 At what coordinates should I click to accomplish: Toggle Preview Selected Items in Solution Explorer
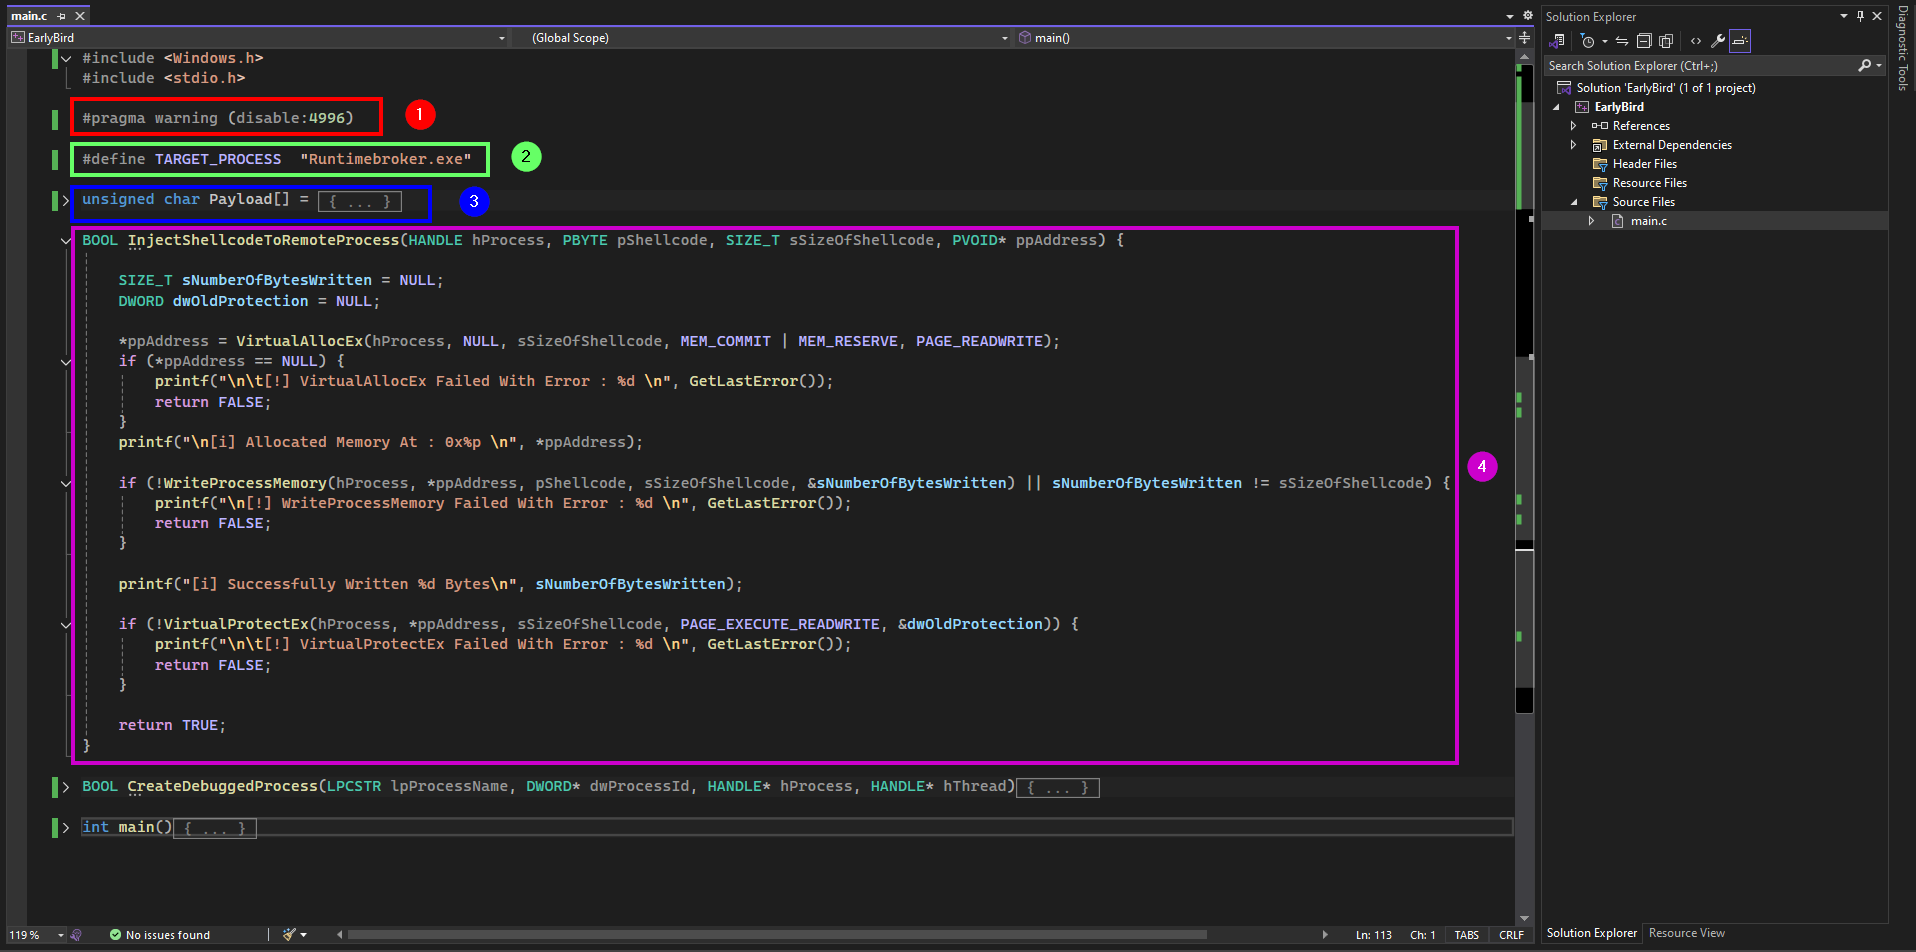[x=1740, y=41]
